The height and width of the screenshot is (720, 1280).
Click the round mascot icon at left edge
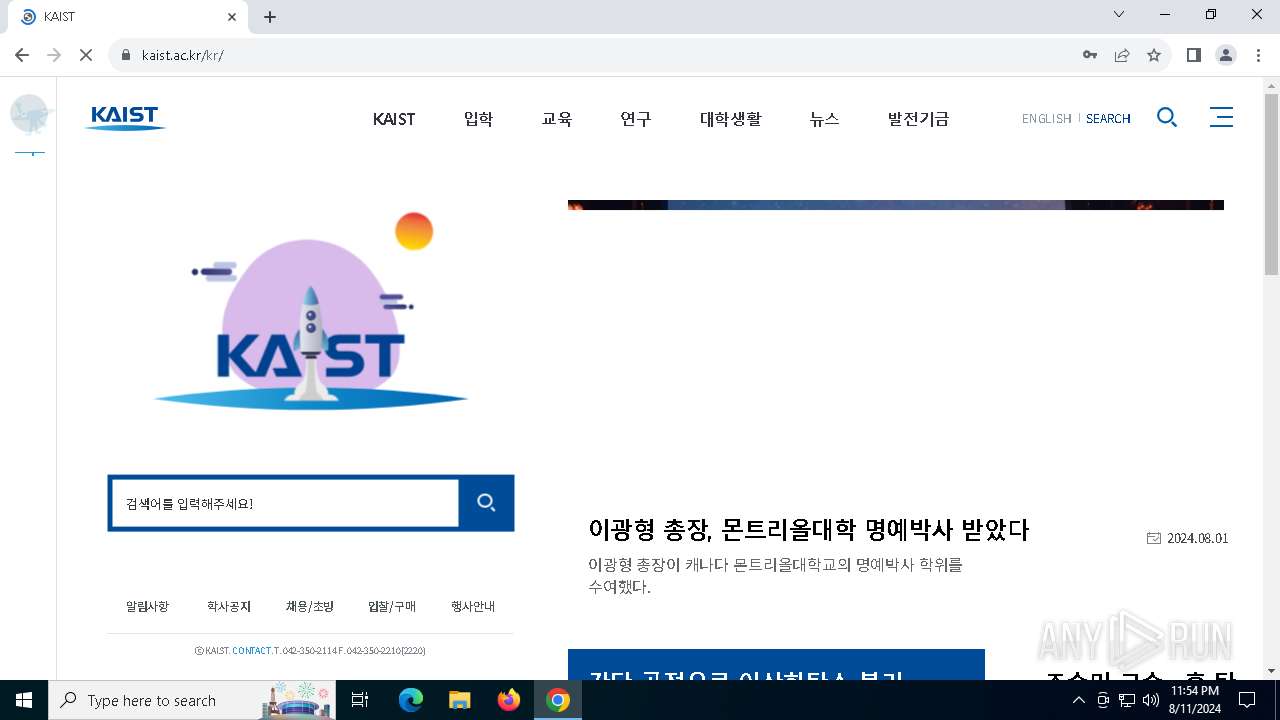(29, 115)
